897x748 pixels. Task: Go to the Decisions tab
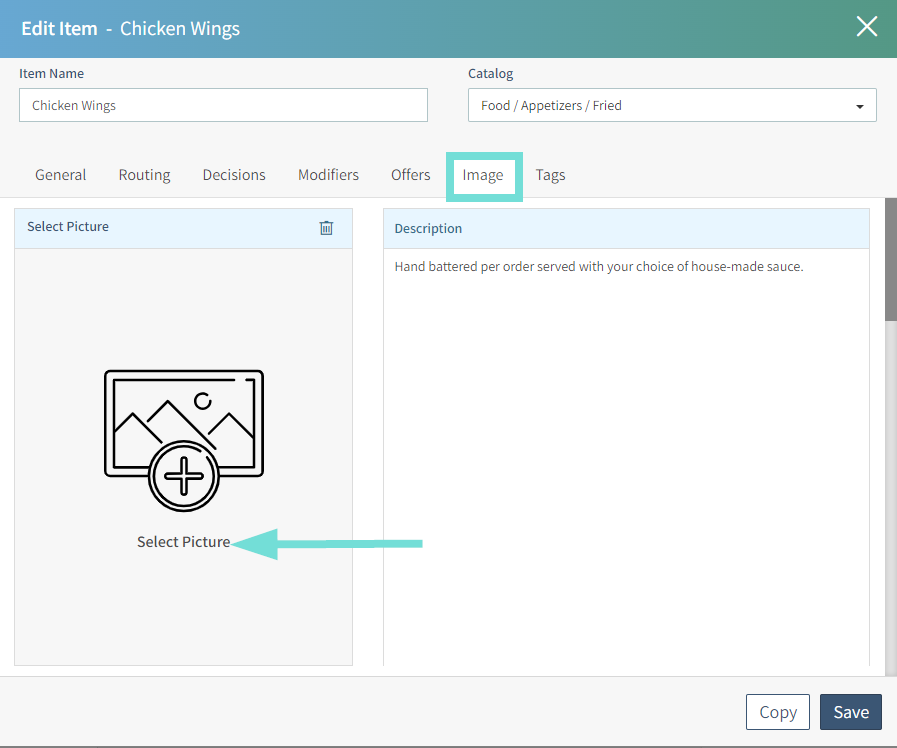coord(234,175)
